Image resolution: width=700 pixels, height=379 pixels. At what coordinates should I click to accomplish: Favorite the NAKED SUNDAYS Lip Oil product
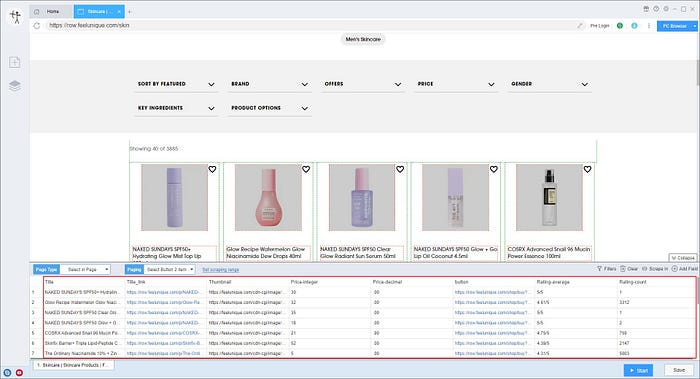click(494, 169)
